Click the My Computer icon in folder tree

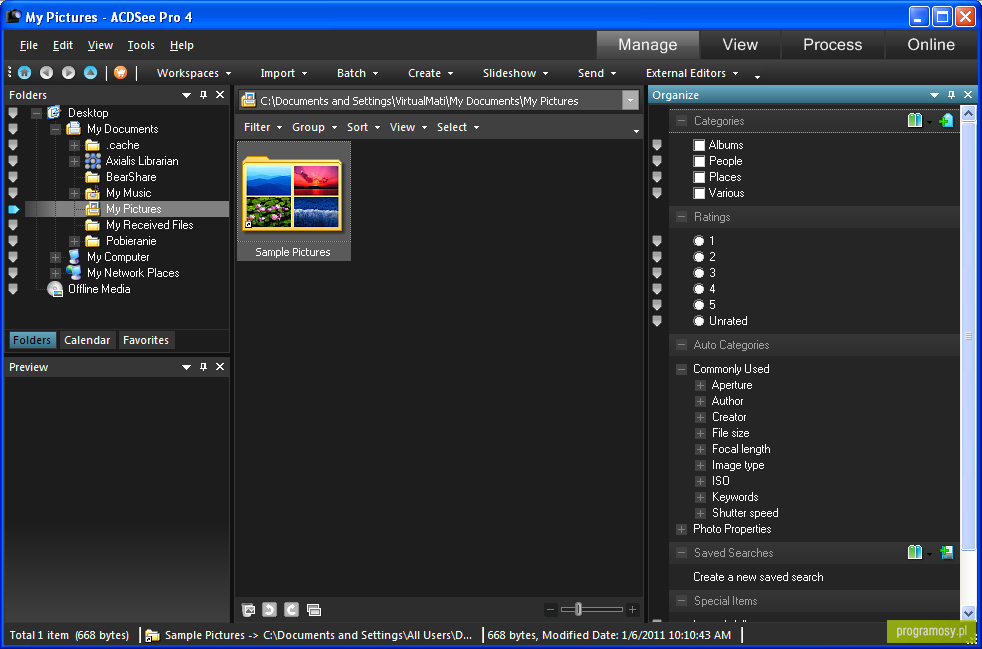pyautogui.click(x=75, y=257)
